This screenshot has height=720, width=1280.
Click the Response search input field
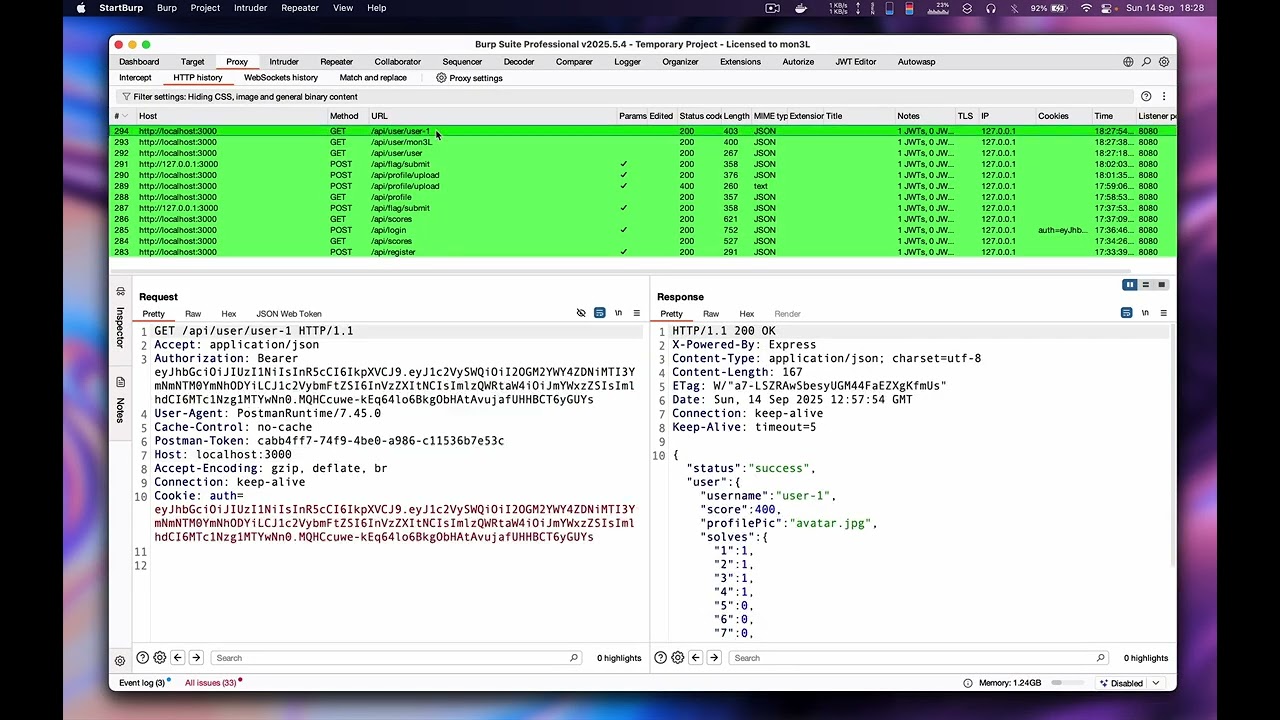coord(918,658)
